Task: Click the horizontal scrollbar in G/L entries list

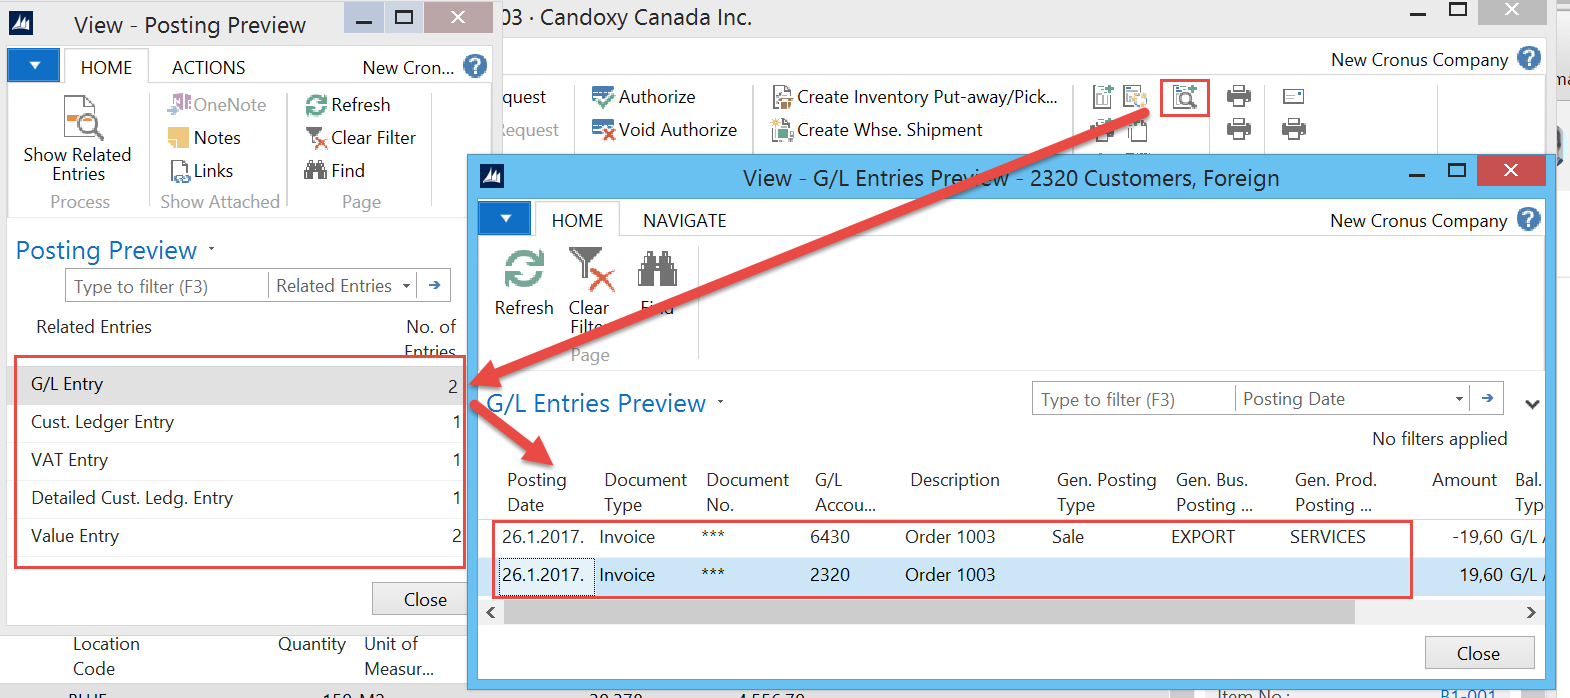Action: pyautogui.click(x=928, y=612)
